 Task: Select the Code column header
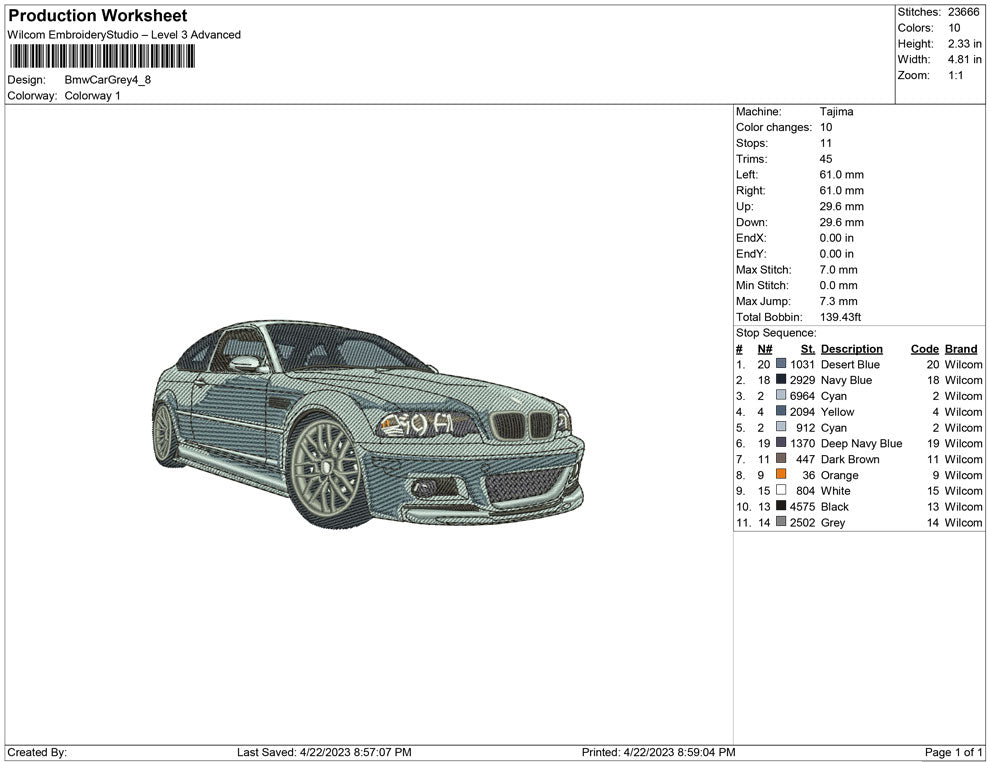(924, 349)
